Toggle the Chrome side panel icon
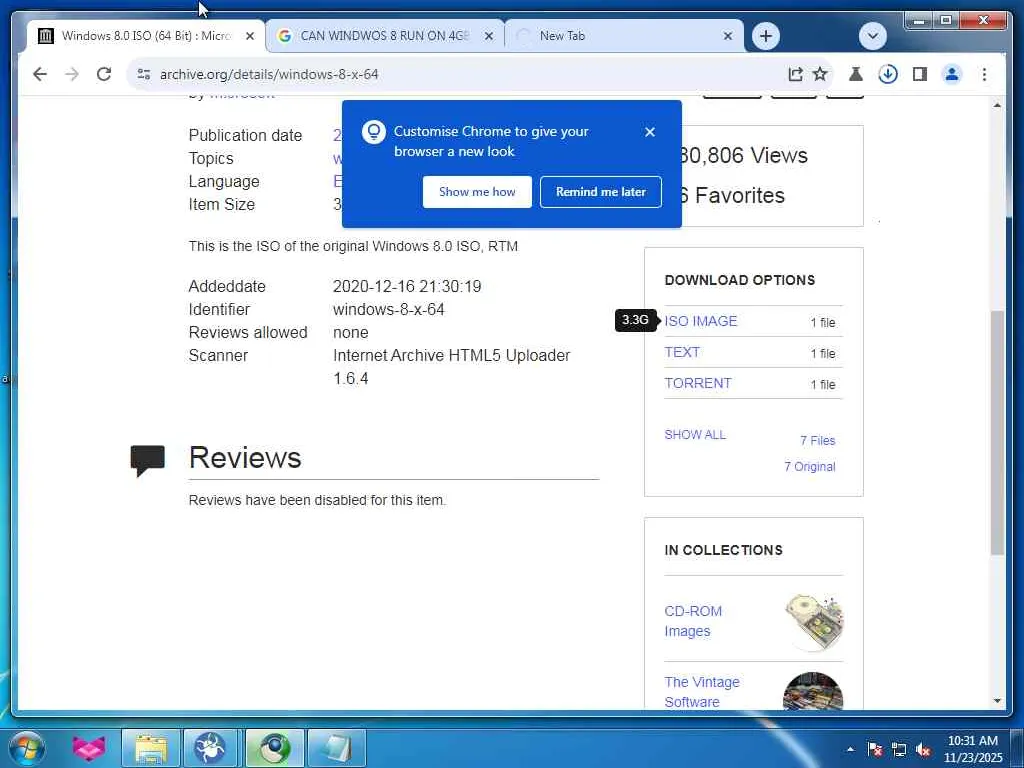The image size is (1024, 768). click(x=920, y=74)
